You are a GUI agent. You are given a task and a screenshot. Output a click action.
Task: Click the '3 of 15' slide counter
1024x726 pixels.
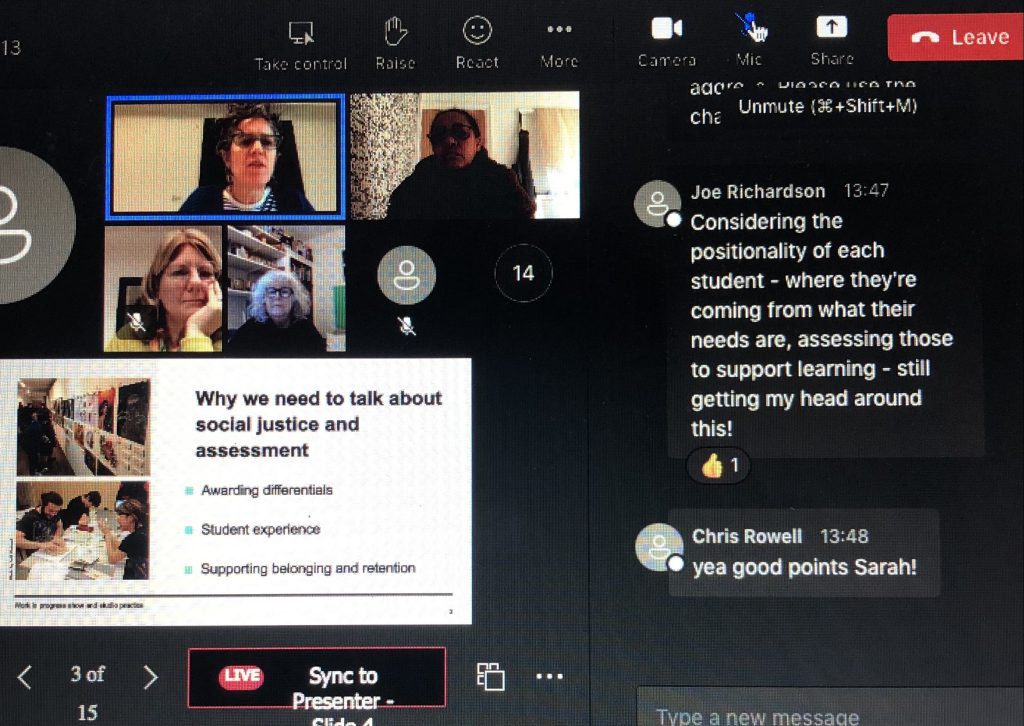(88, 692)
